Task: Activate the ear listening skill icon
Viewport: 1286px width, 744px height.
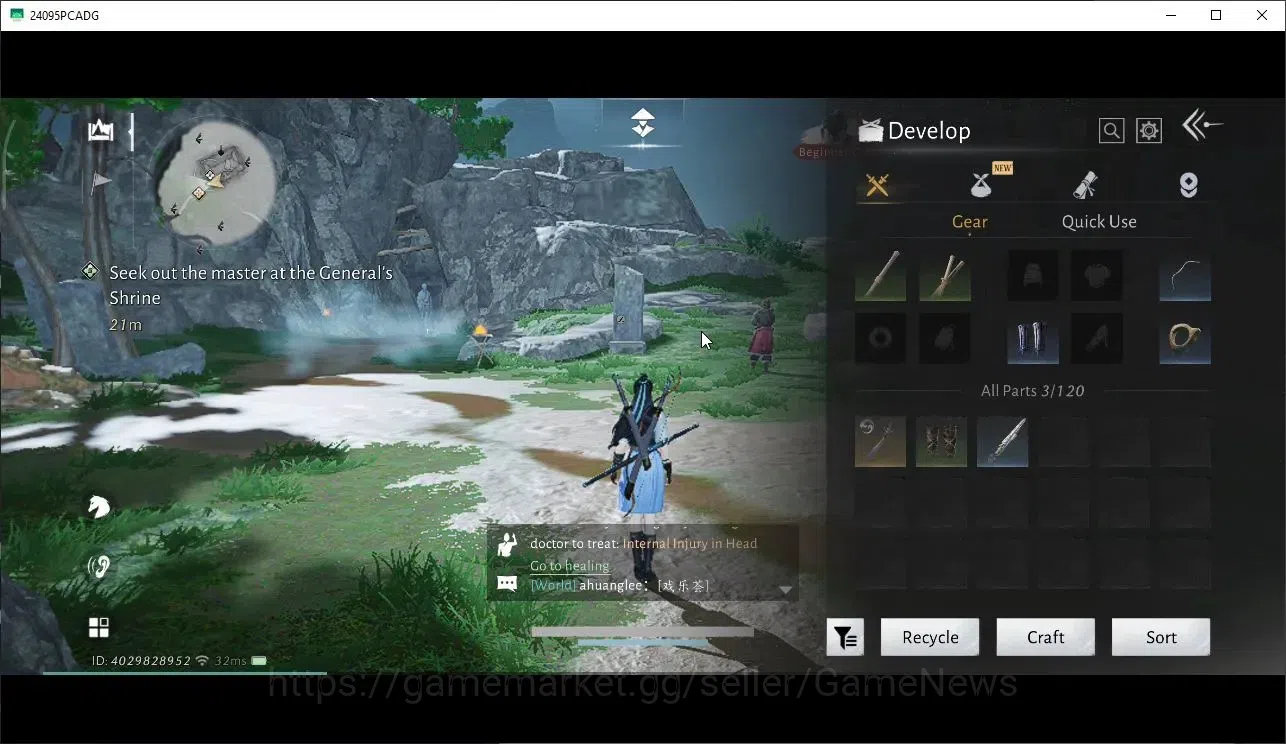Action: (x=99, y=567)
